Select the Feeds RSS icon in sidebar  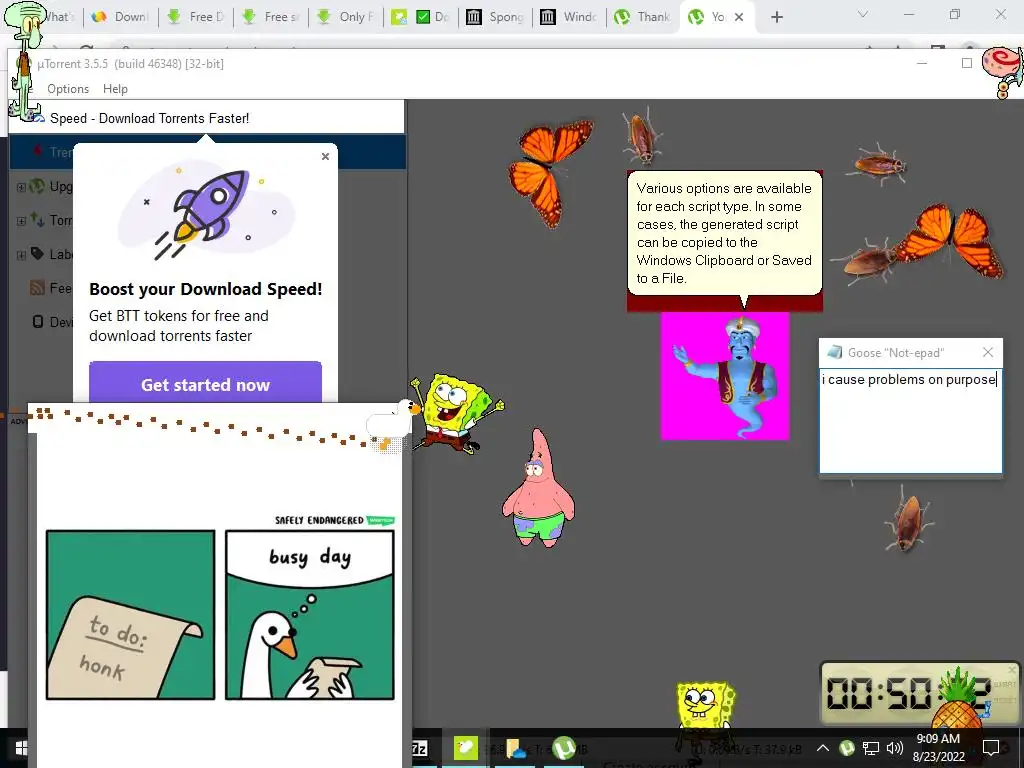pyautogui.click(x=37, y=287)
